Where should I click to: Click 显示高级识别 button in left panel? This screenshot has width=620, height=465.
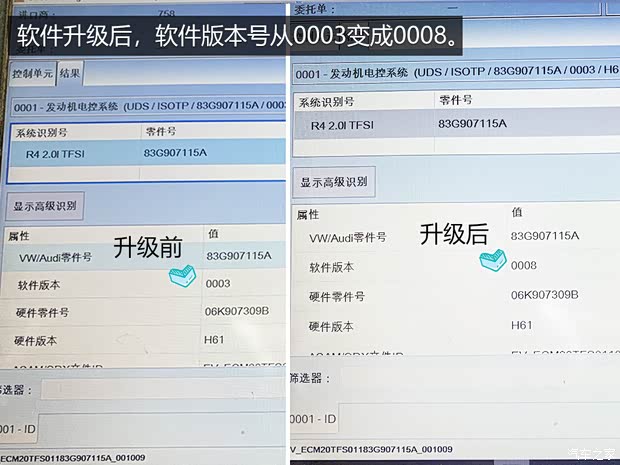[45, 206]
